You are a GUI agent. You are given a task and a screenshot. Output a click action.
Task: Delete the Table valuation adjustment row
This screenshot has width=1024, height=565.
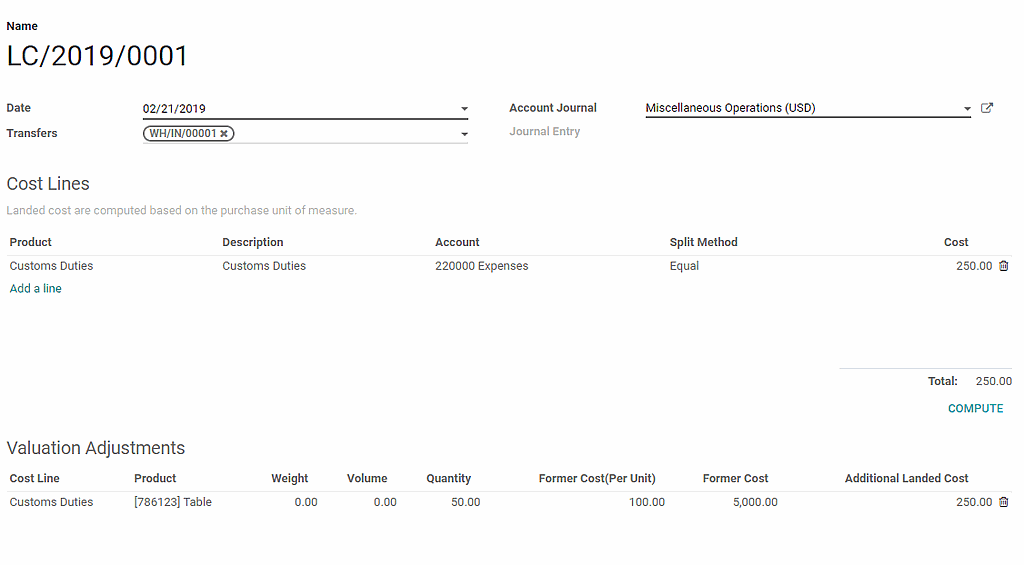click(1004, 502)
